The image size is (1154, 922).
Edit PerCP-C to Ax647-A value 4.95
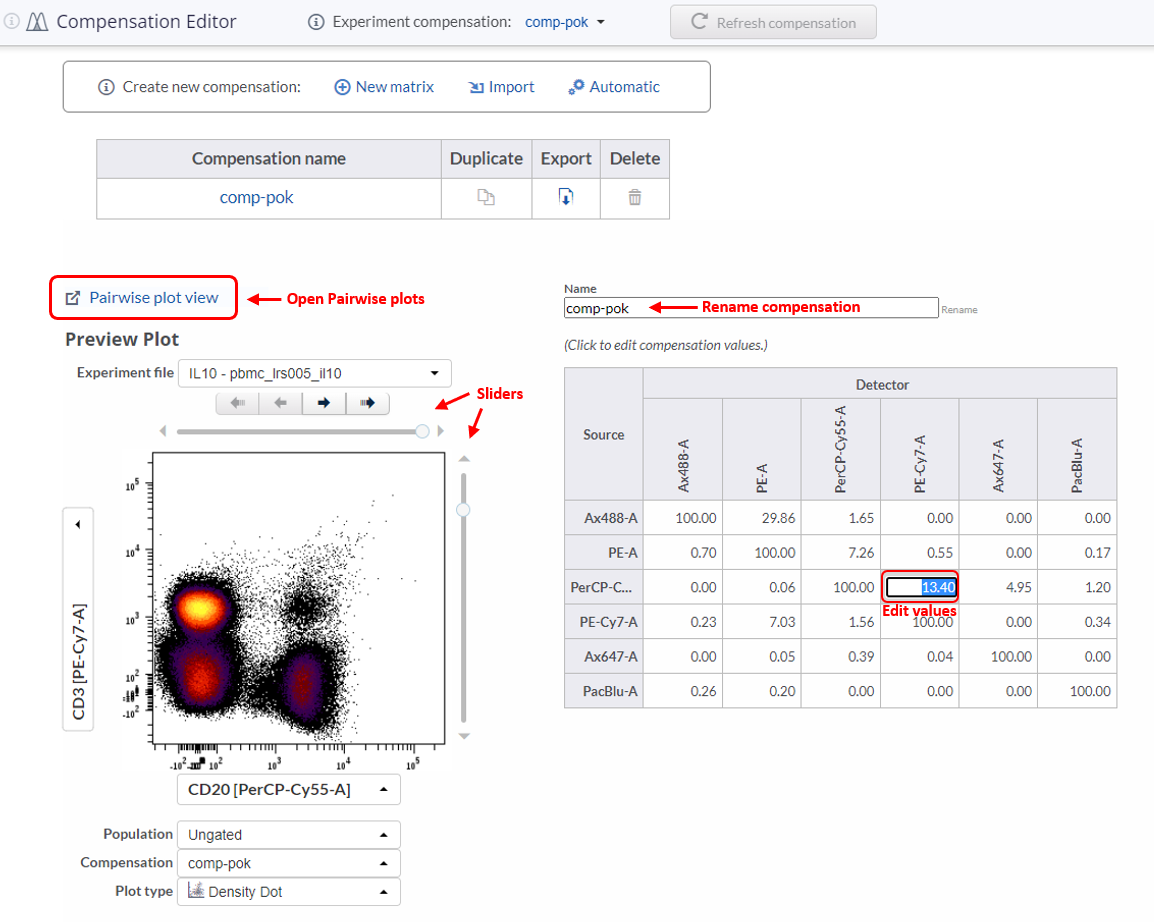tap(998, 587)
